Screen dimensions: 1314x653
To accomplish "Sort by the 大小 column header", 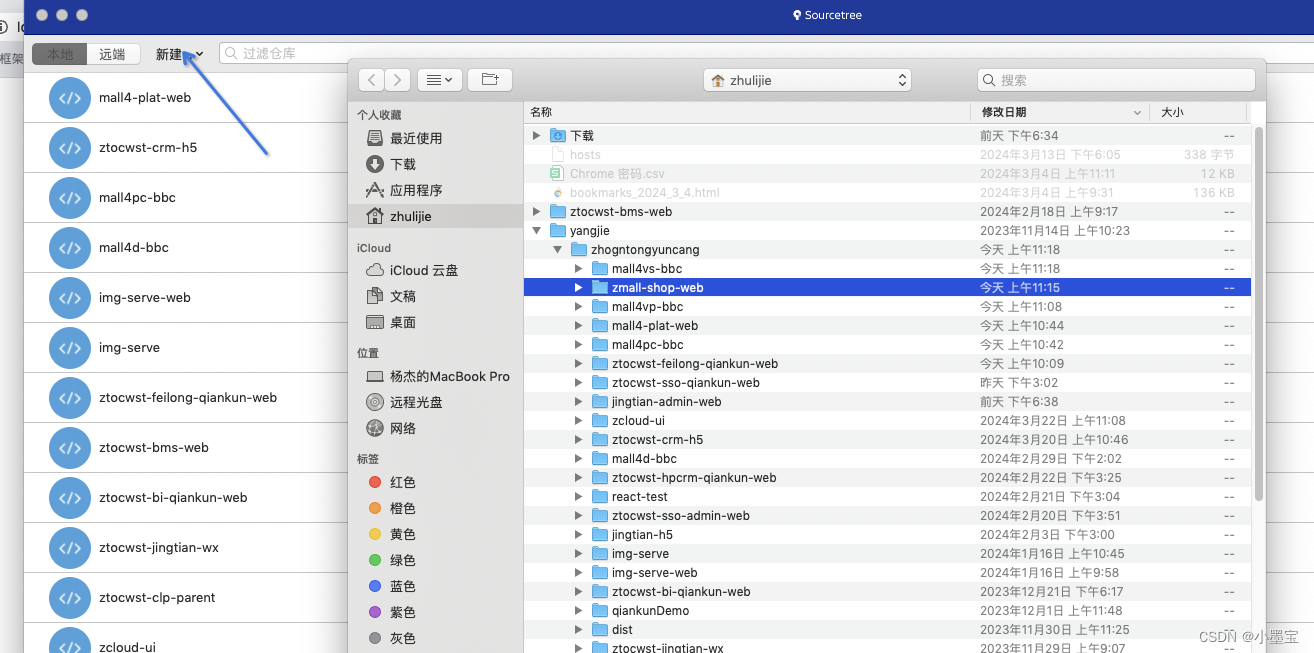I will pos(1198,112).
